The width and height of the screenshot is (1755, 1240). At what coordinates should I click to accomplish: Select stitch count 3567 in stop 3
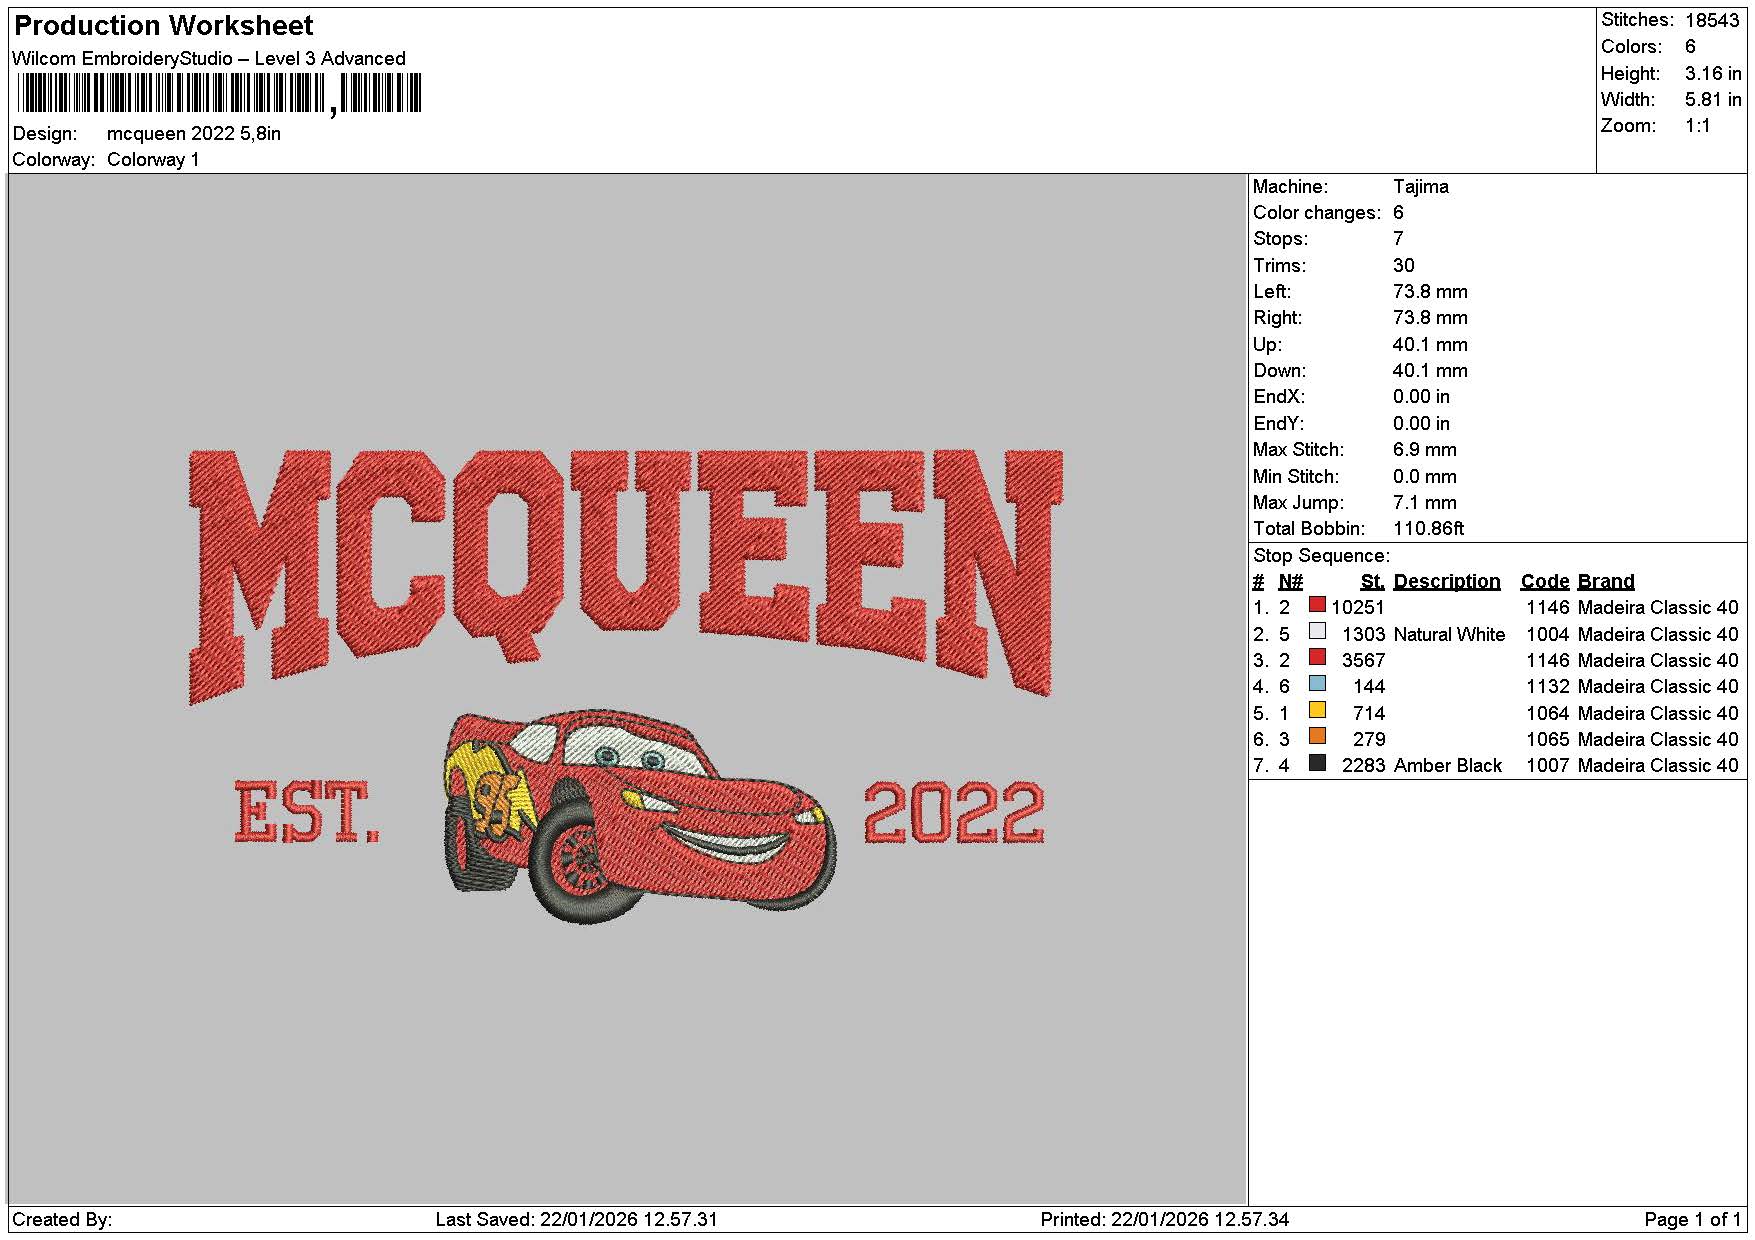tap(1363, 661)
